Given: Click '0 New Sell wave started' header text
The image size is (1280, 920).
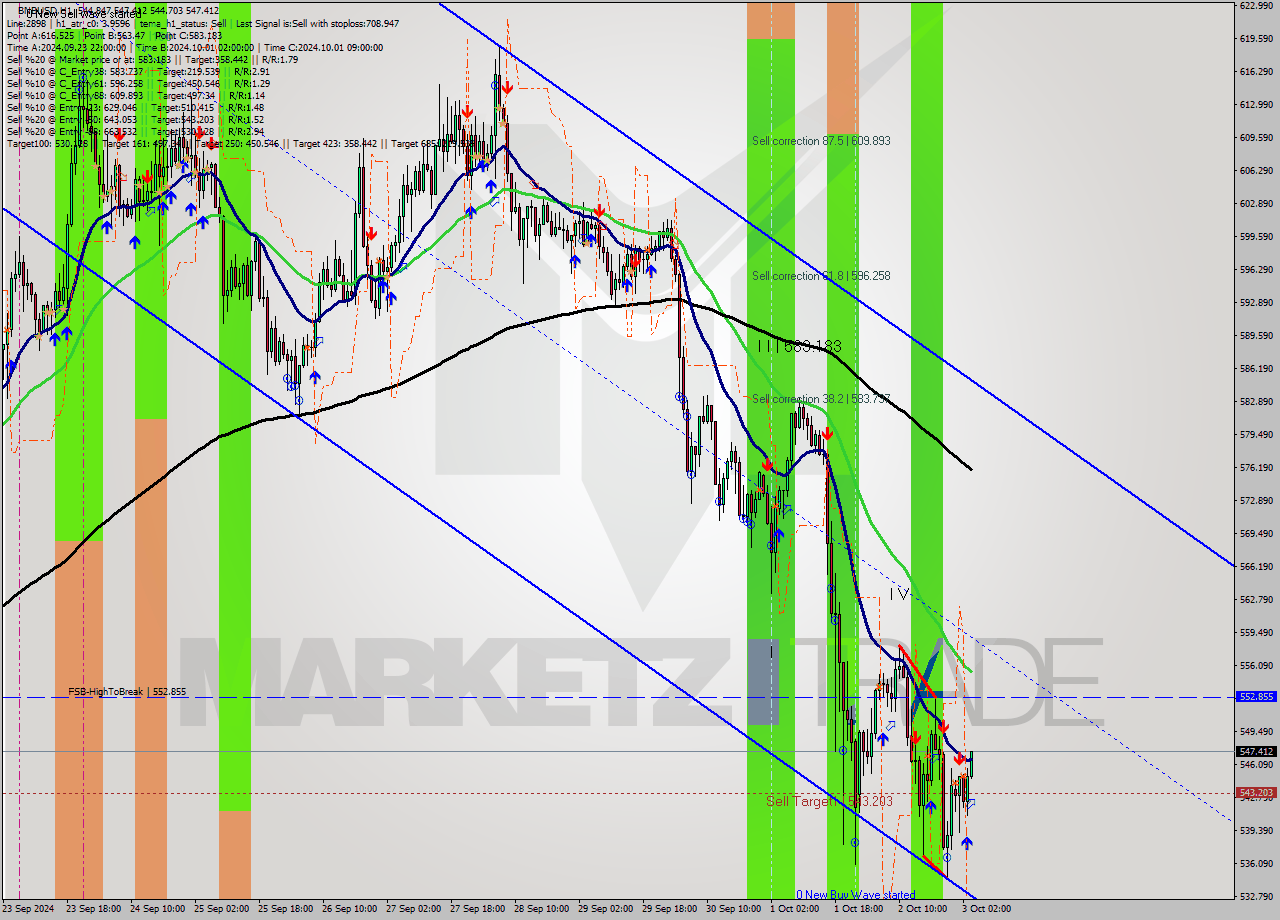Looking at the screenshot, I should pyautogui.click(x=84, y=14).
